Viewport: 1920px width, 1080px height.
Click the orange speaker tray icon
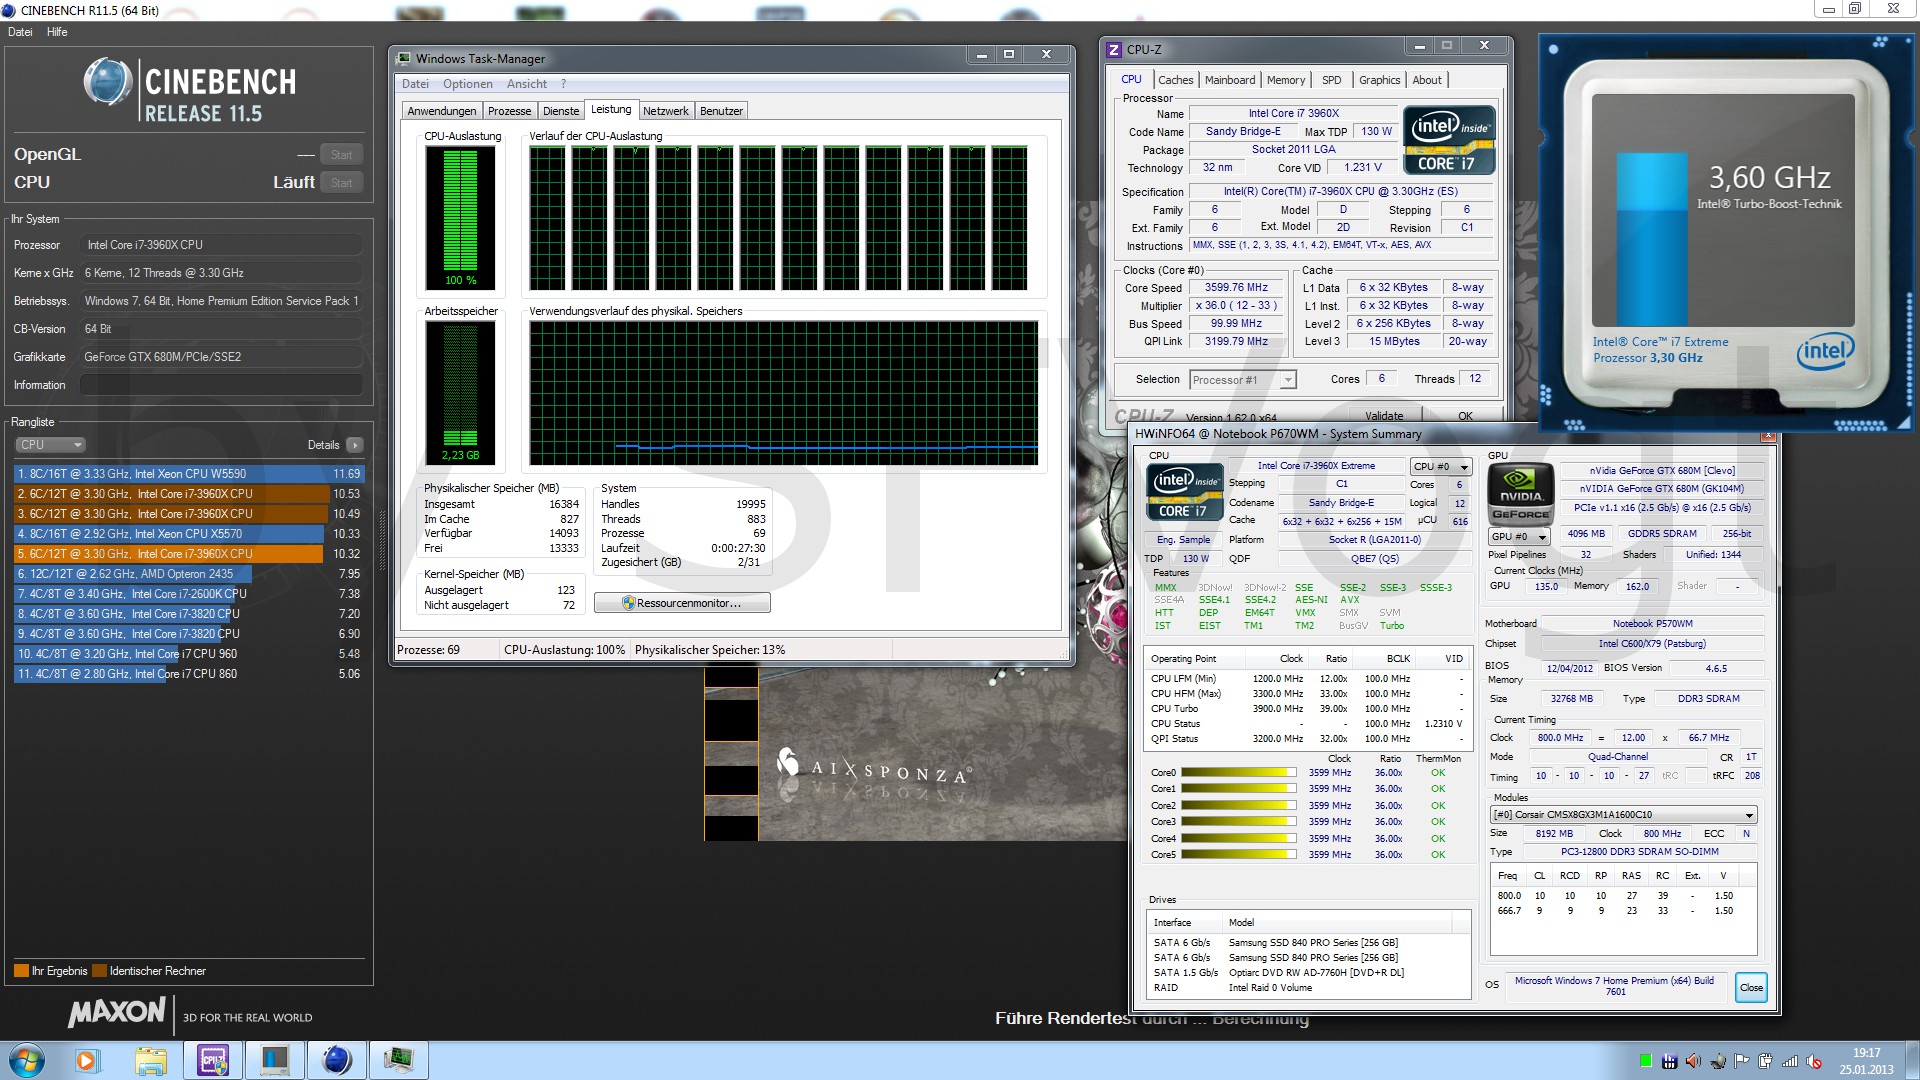pos(1693,1061)
